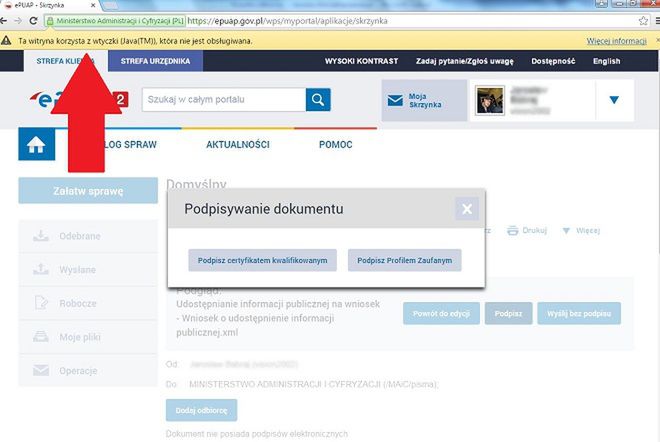This screenshot has height=442, width=660.
Task: Click the Domyślny heading text
Action: 197,184
